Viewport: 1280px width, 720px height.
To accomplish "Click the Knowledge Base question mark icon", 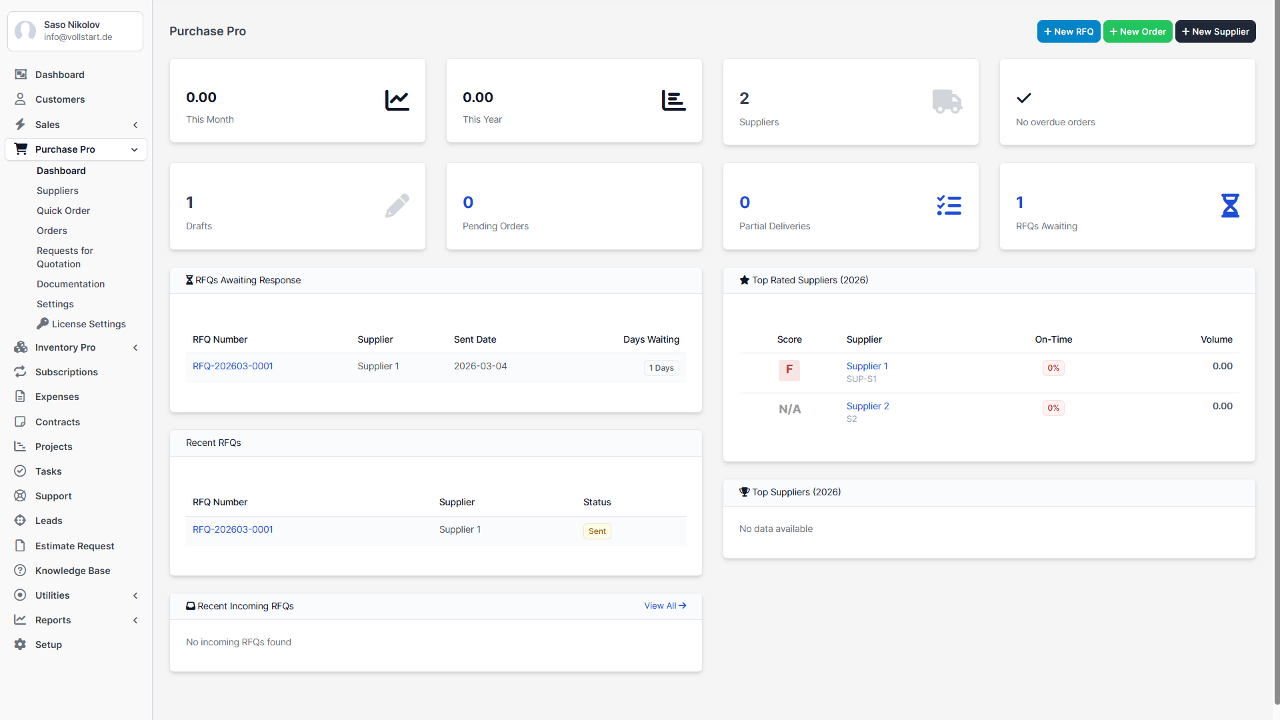I will point(20,570).
